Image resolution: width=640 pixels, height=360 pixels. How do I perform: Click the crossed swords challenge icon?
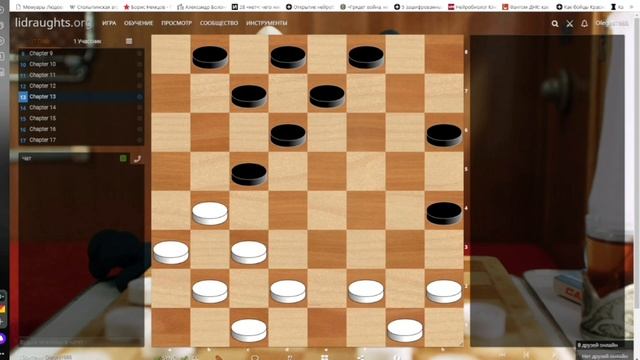coord(569,24)
